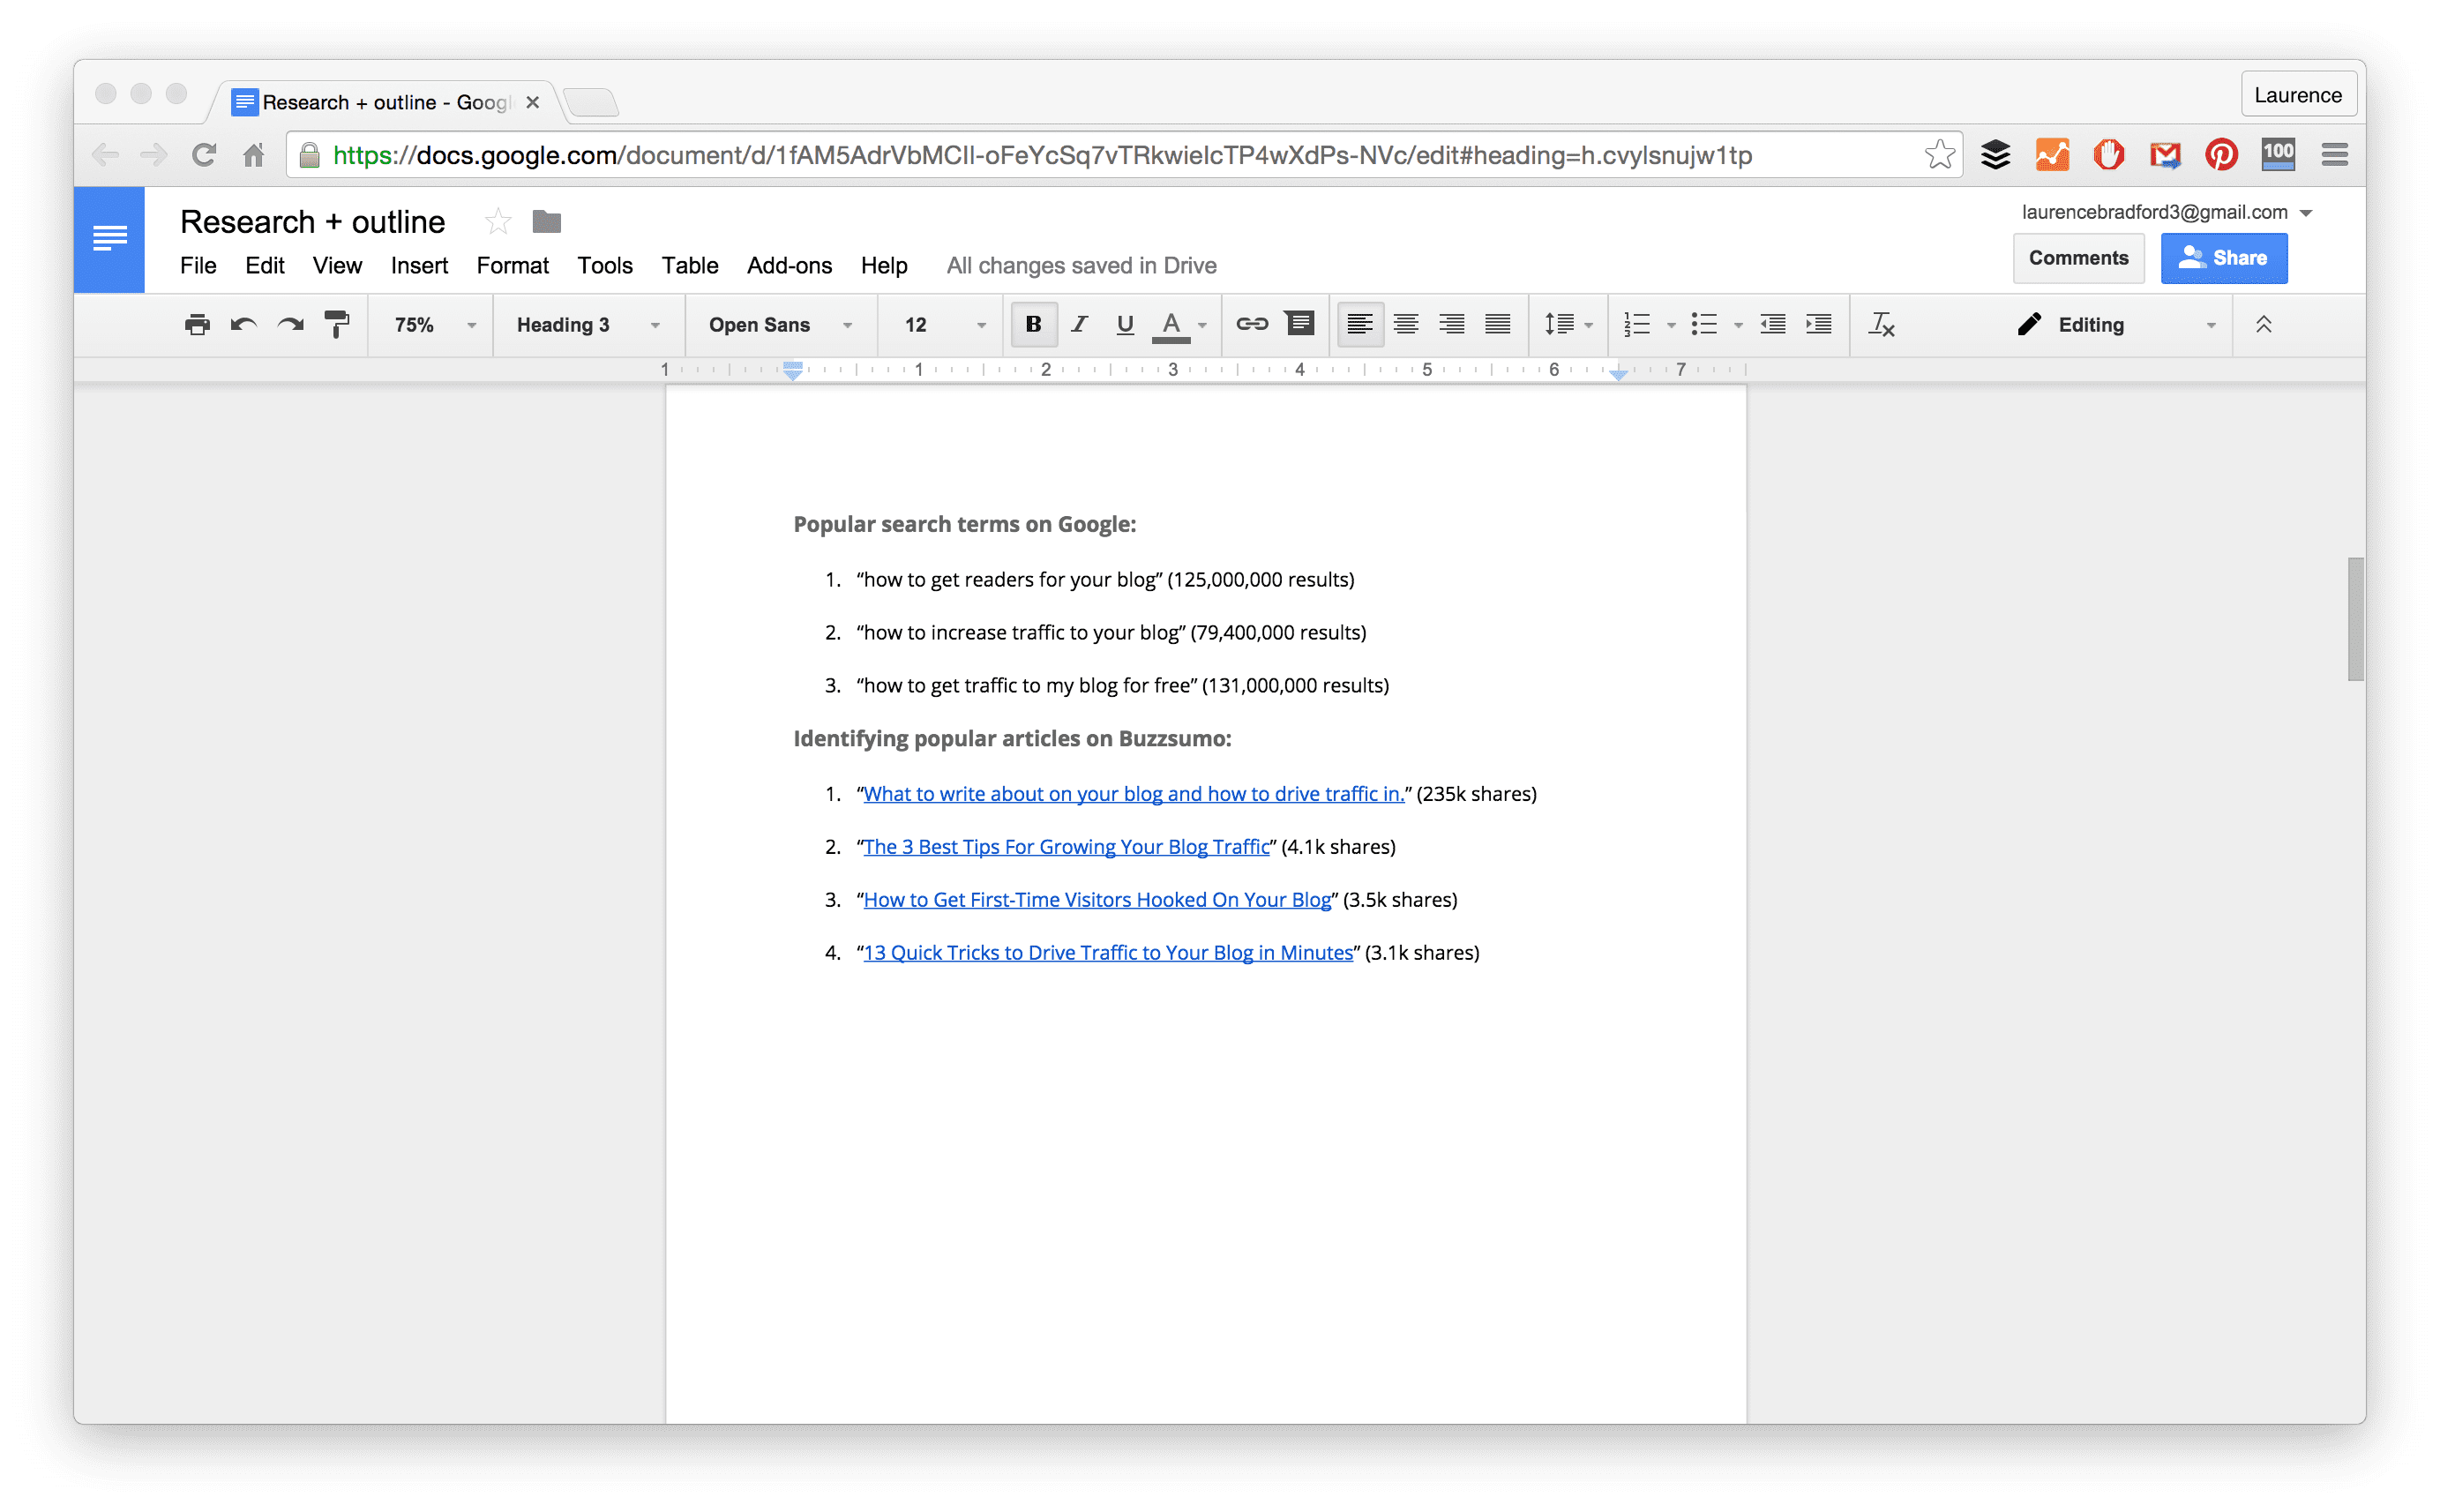Open the Table menu
The image size is (2440, 1512).
click(x=689, y=265)
